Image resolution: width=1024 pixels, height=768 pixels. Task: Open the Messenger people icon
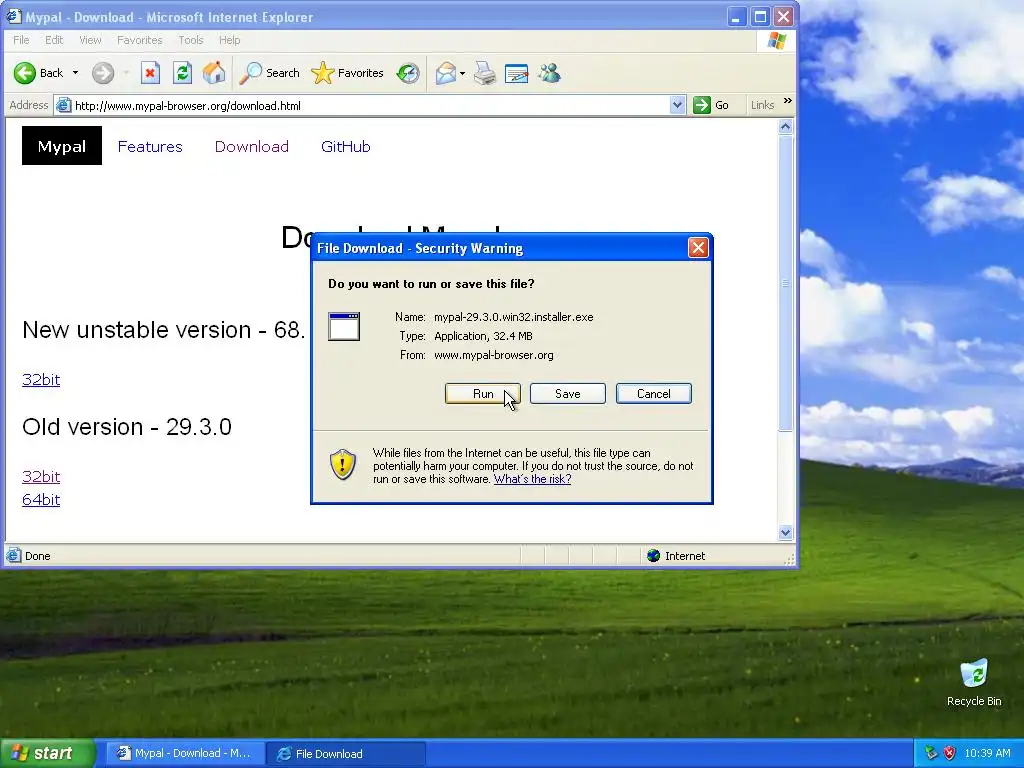[549, 73]
